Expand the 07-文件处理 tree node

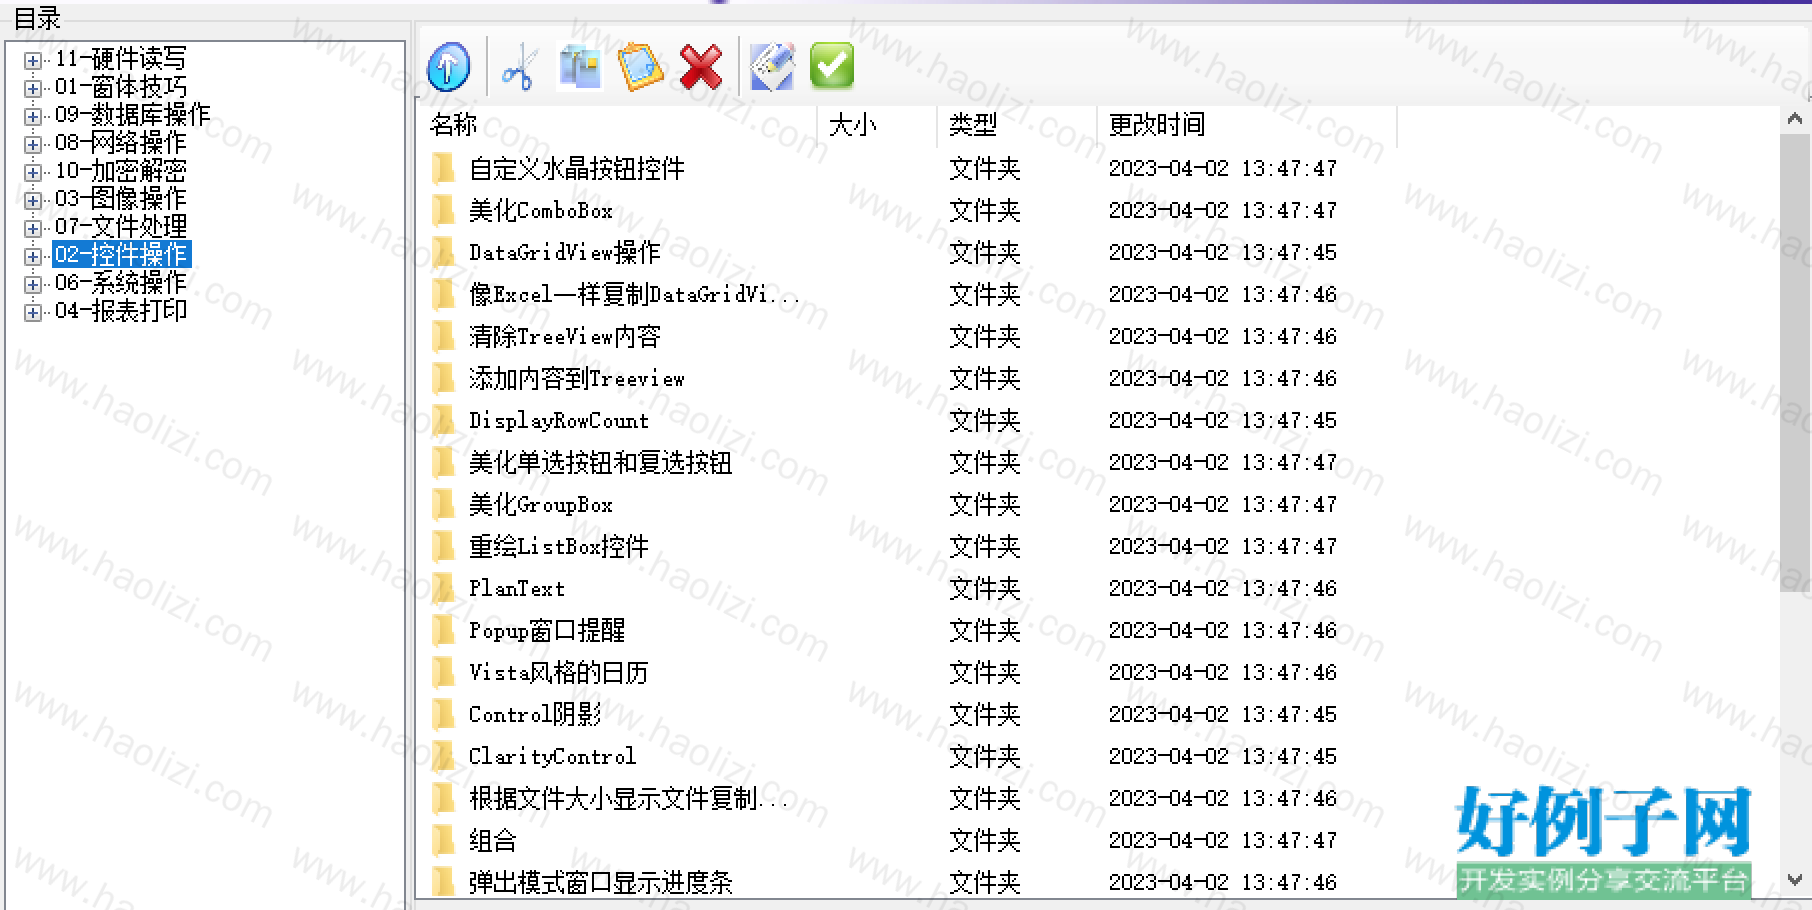[33, 228]
